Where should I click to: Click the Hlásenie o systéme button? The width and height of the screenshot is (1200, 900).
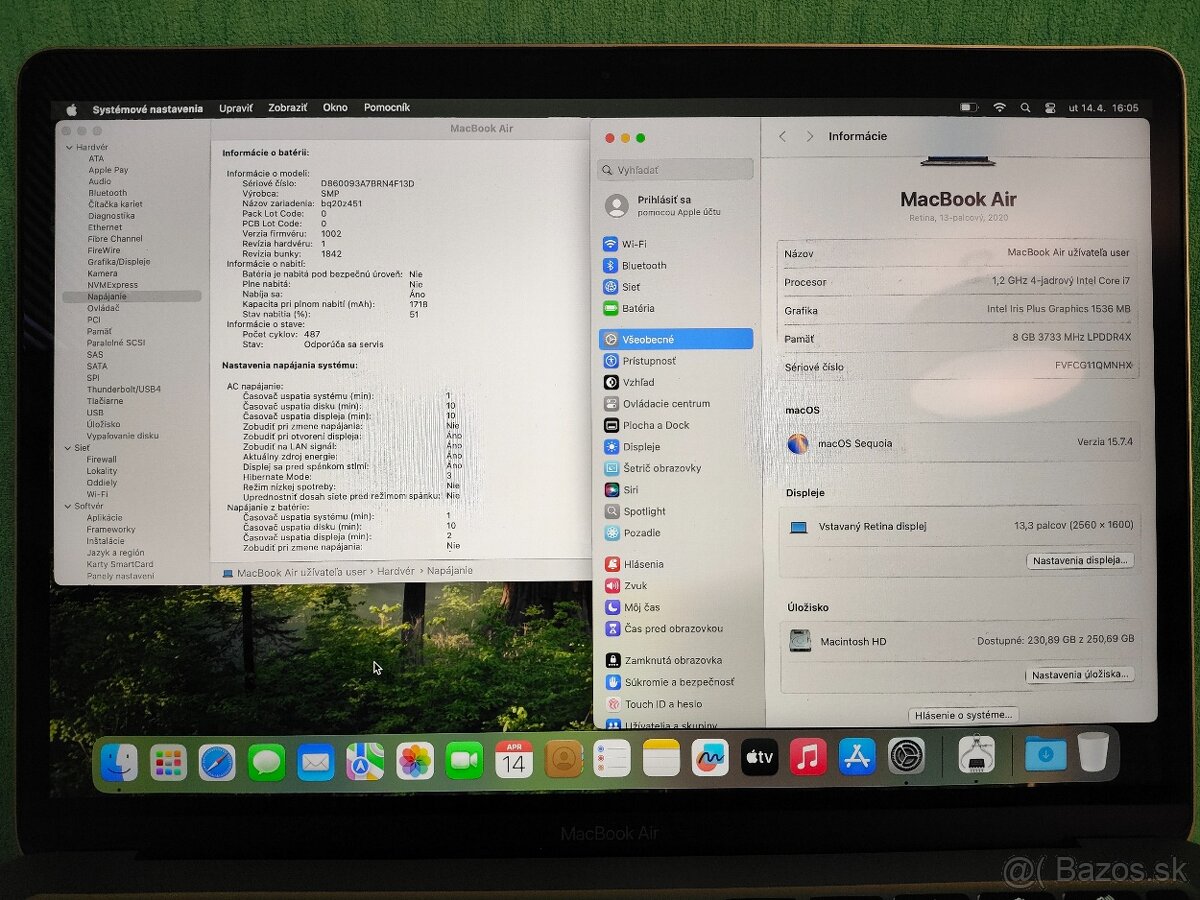[x=963, y=714]
